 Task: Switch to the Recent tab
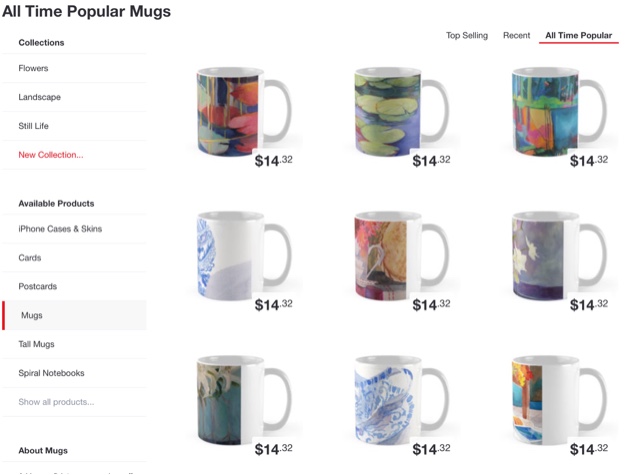coord(516,36)
